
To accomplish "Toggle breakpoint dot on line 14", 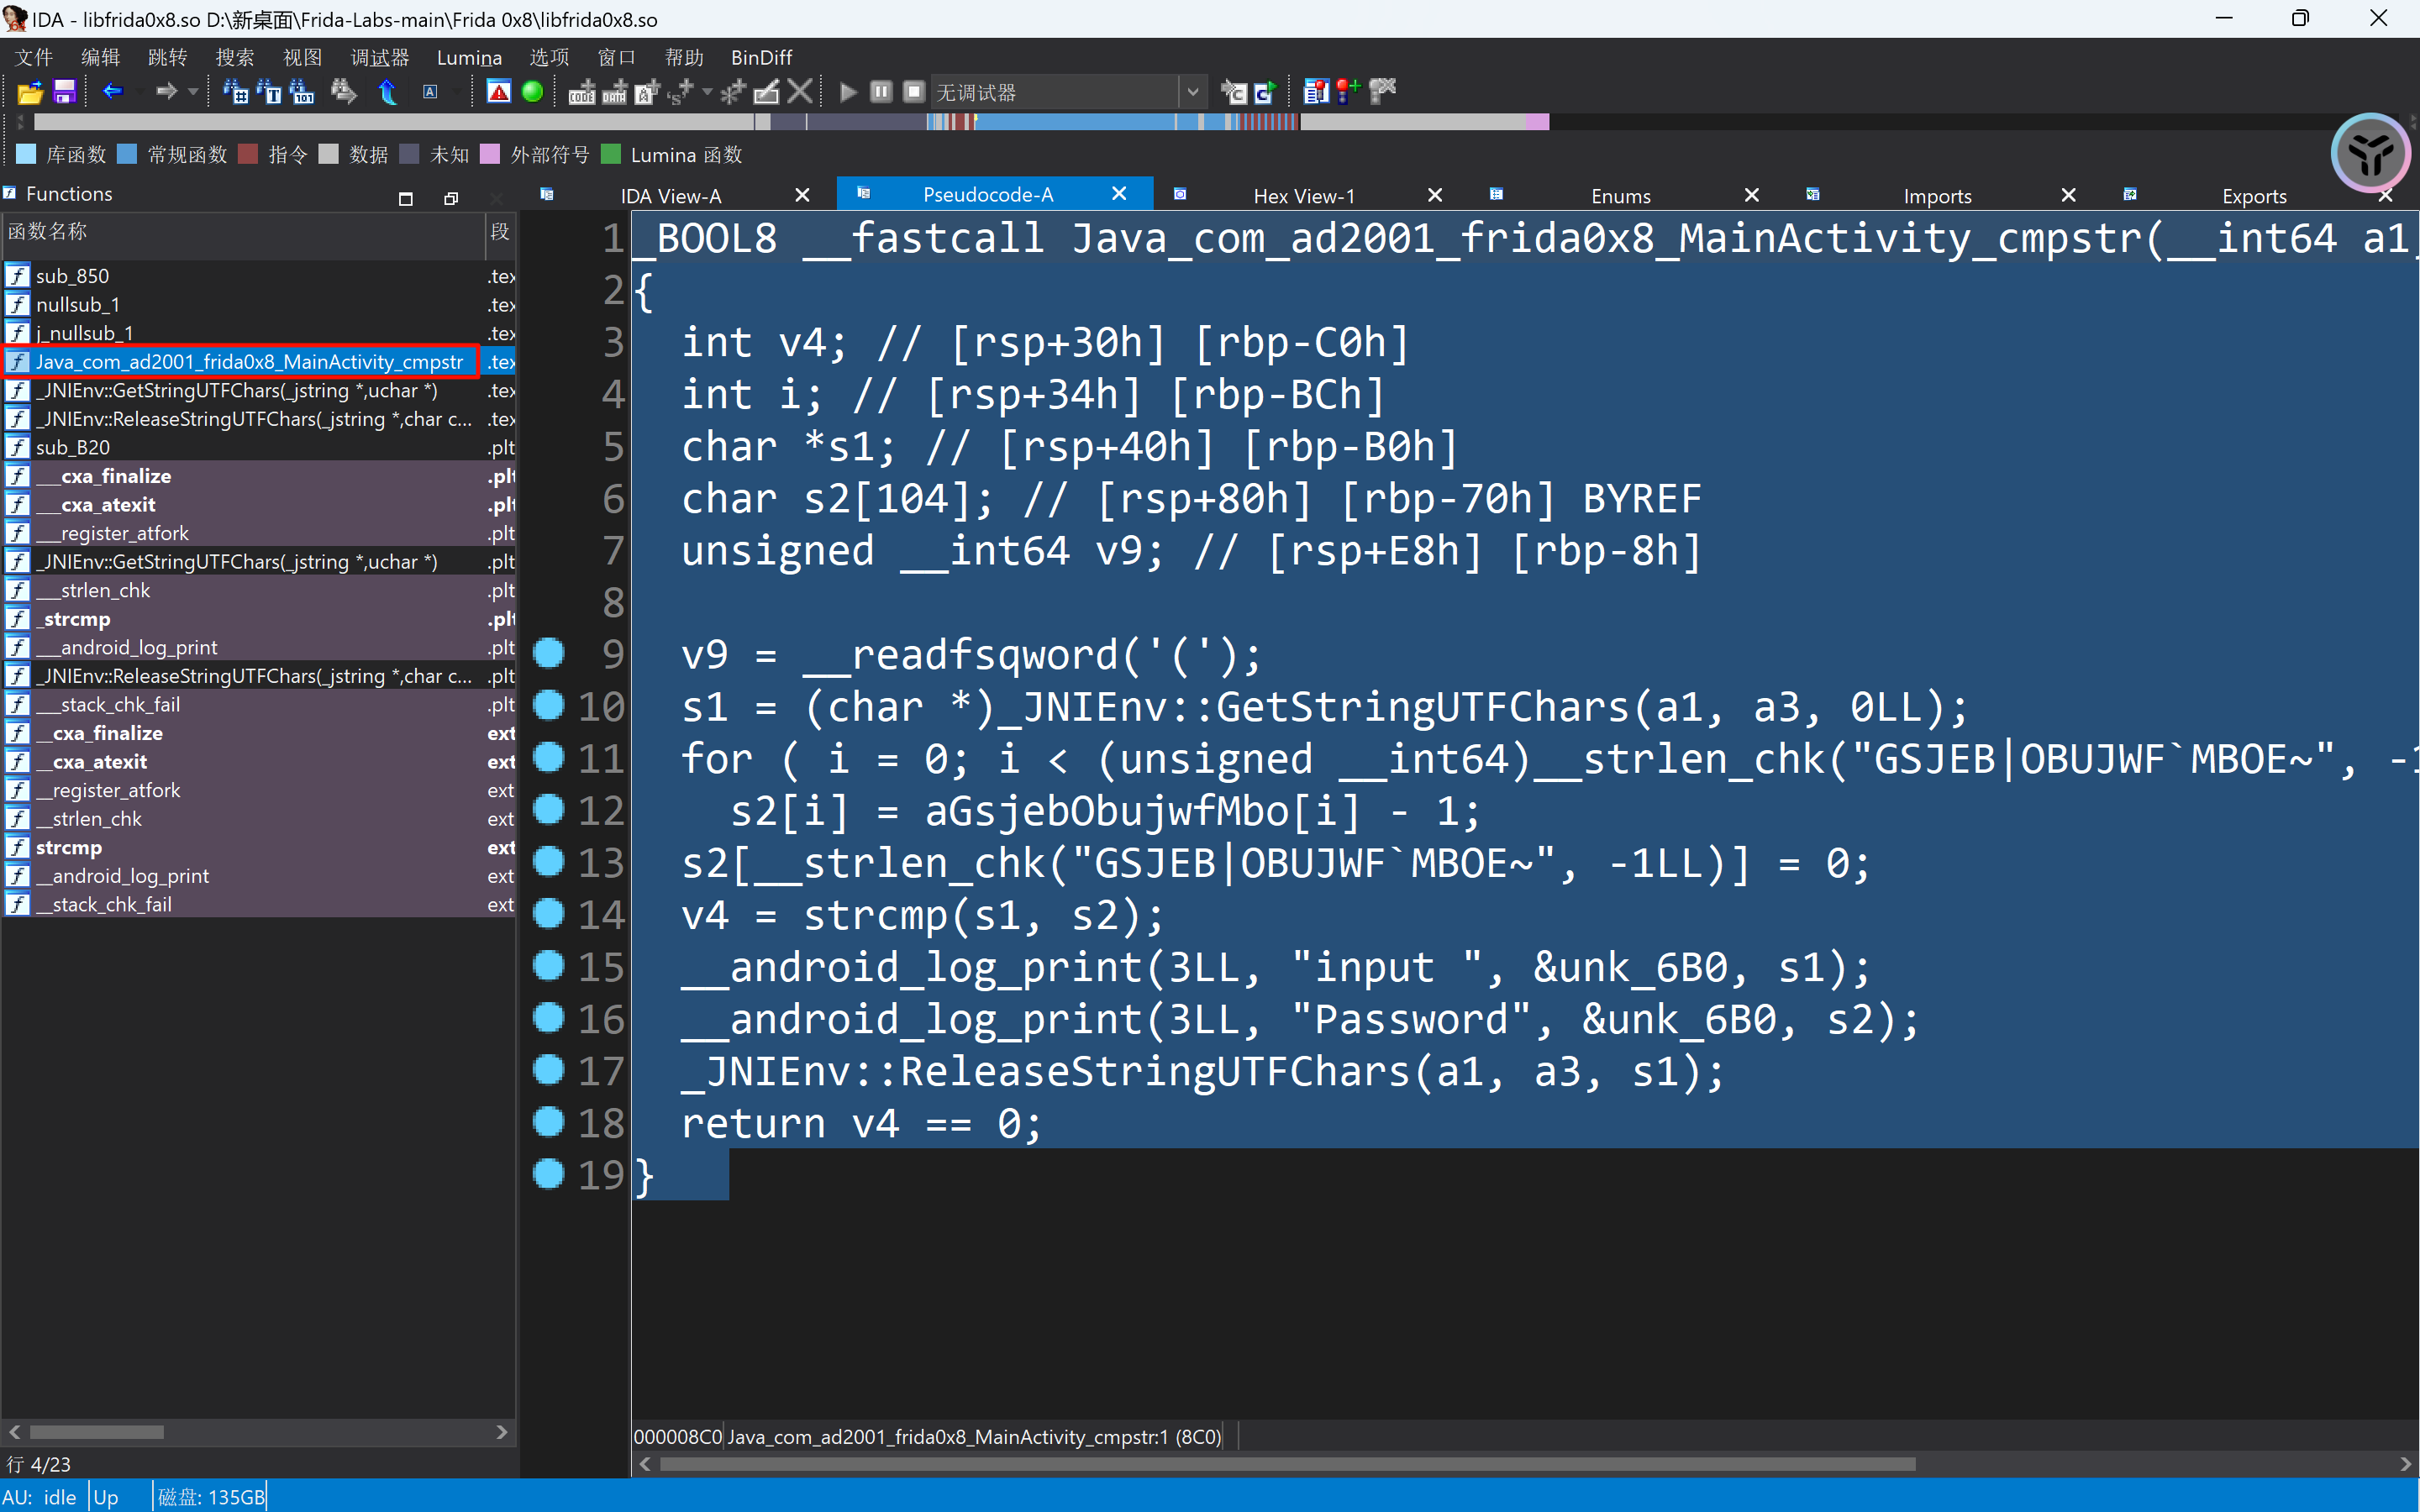I will [548, 913].
